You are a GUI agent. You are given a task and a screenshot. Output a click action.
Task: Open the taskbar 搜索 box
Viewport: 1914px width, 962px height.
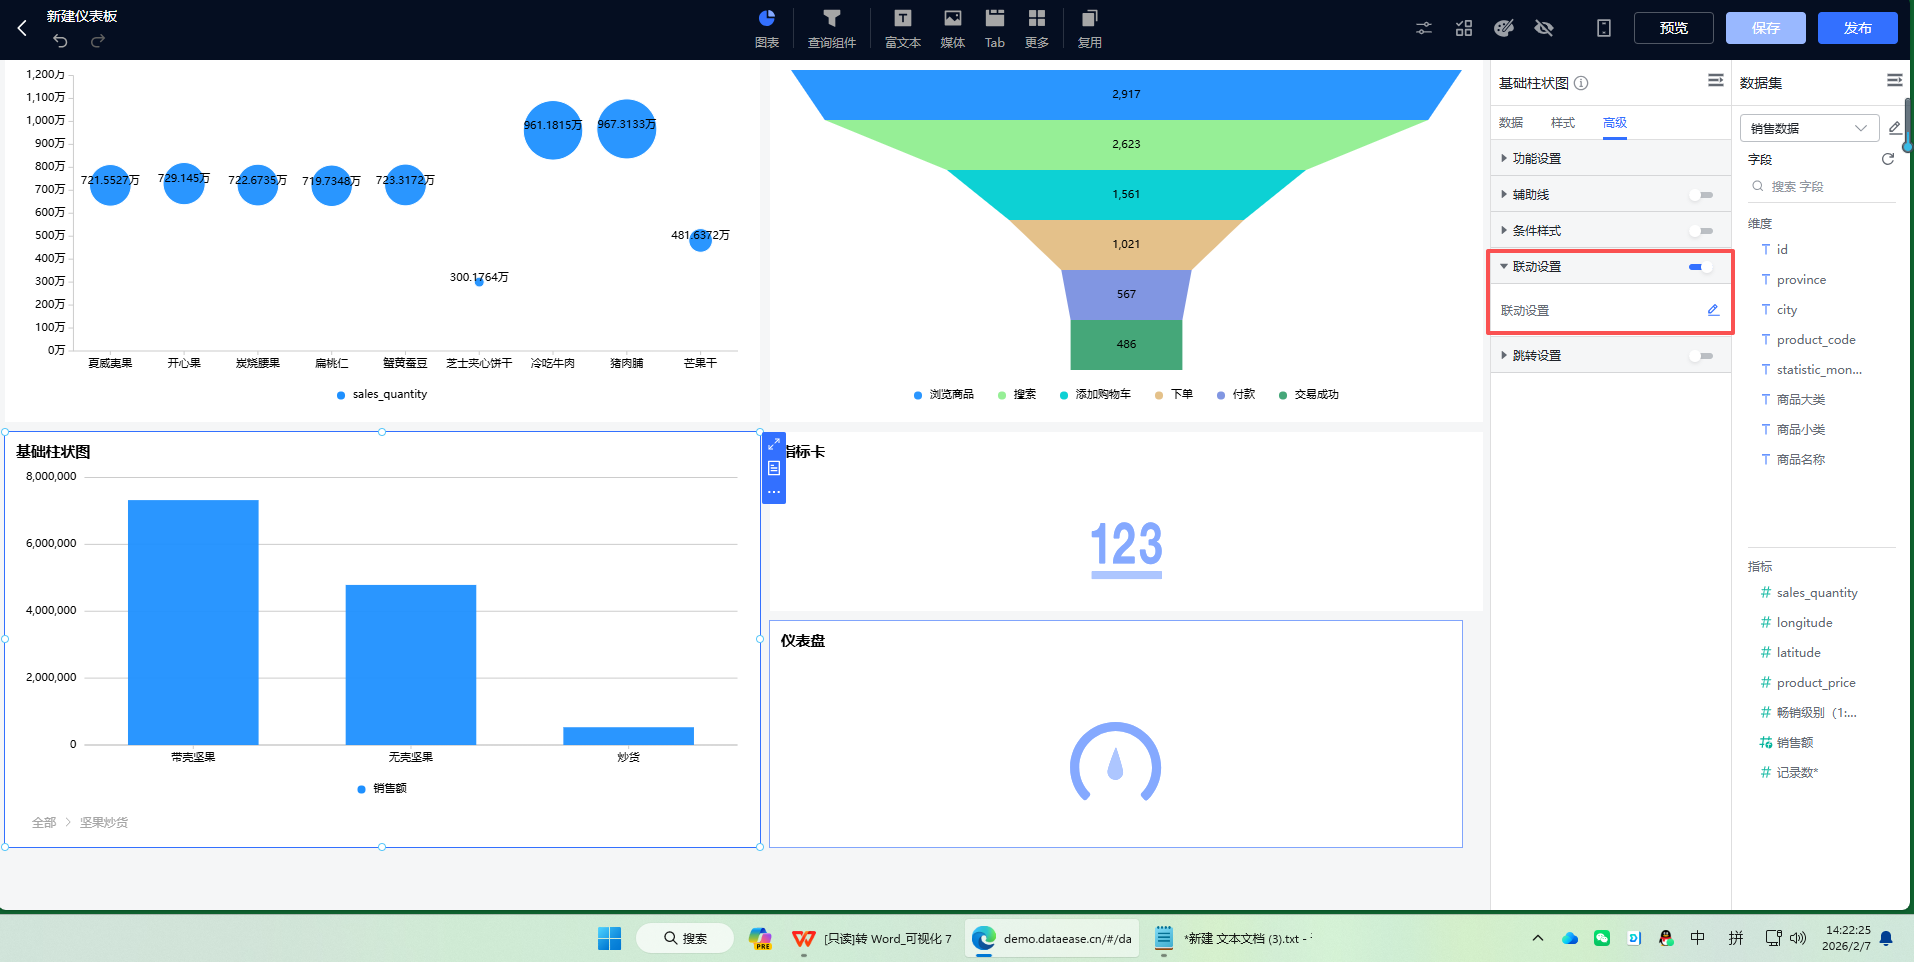pyautogui.click(x=685, y=938)
